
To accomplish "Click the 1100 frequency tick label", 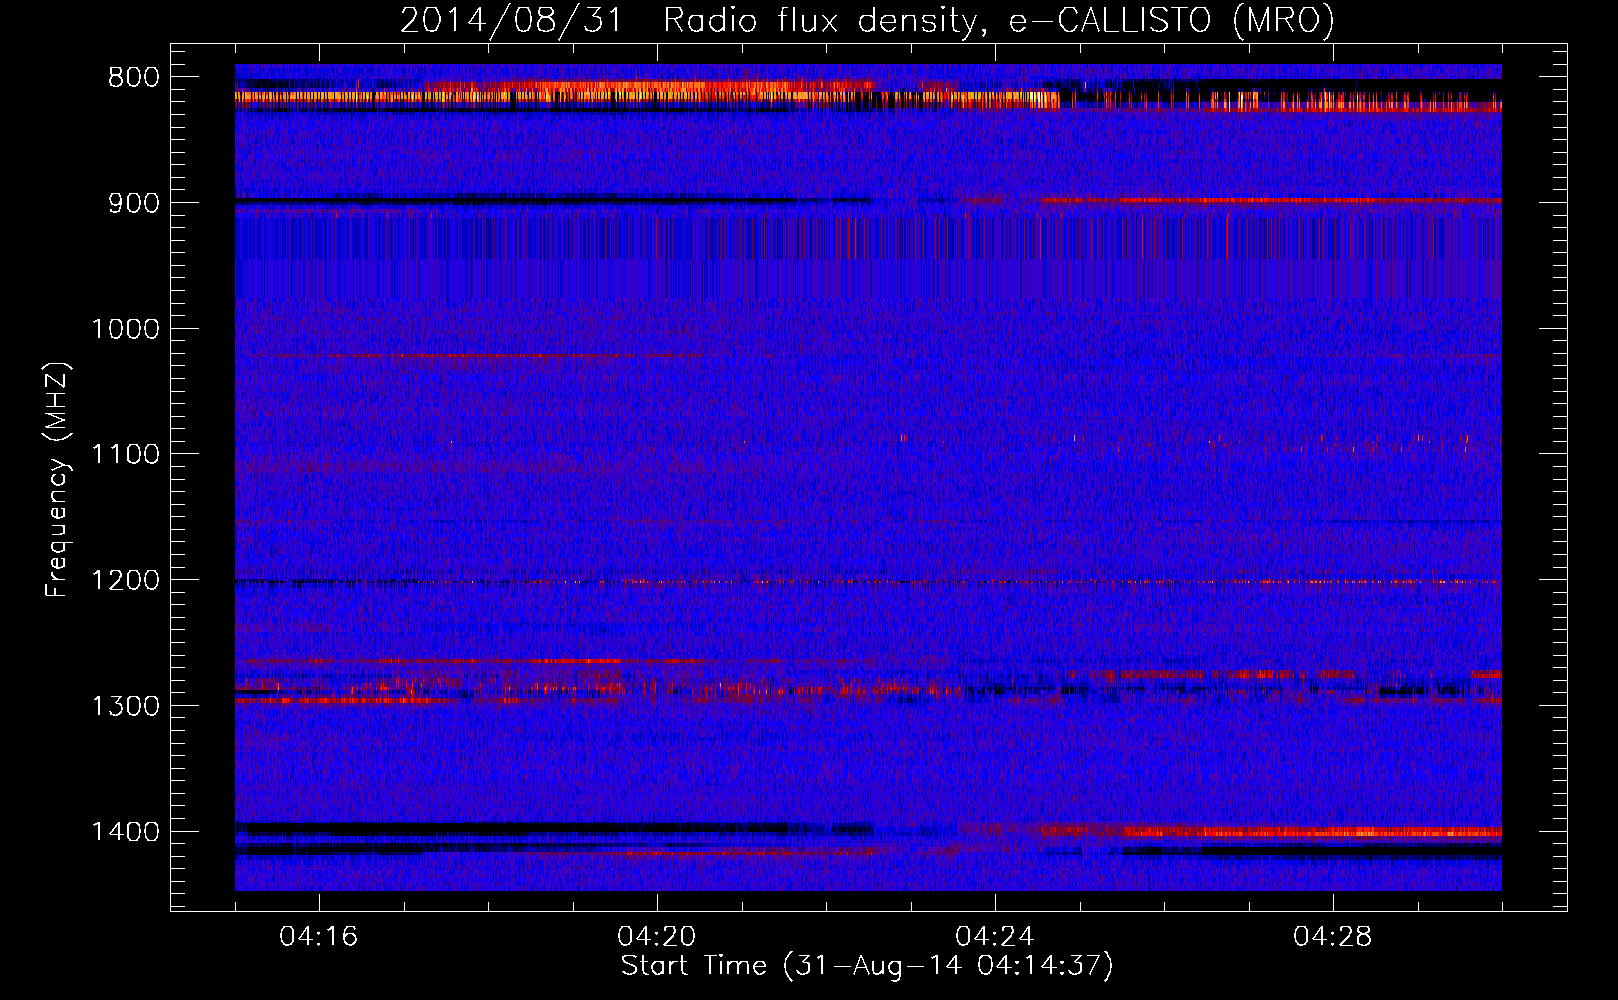I will coord(125,455).
